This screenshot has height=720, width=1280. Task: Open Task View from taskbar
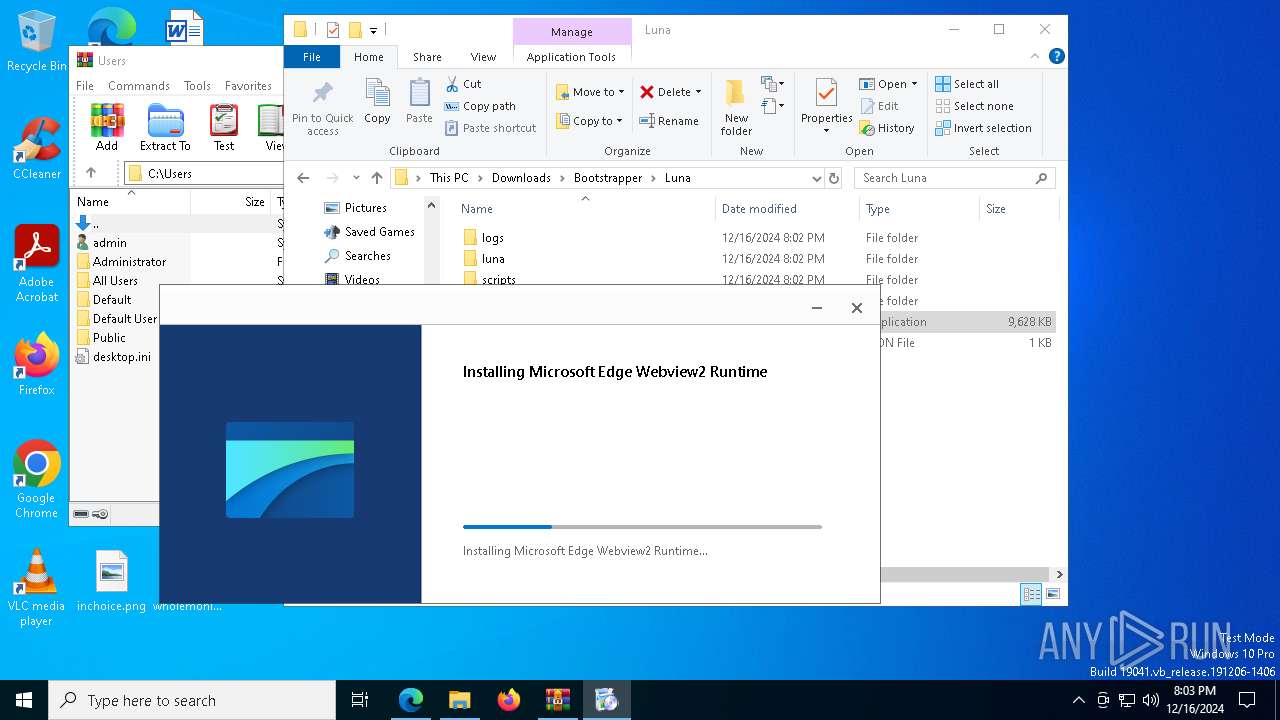(x=360, y=700)
